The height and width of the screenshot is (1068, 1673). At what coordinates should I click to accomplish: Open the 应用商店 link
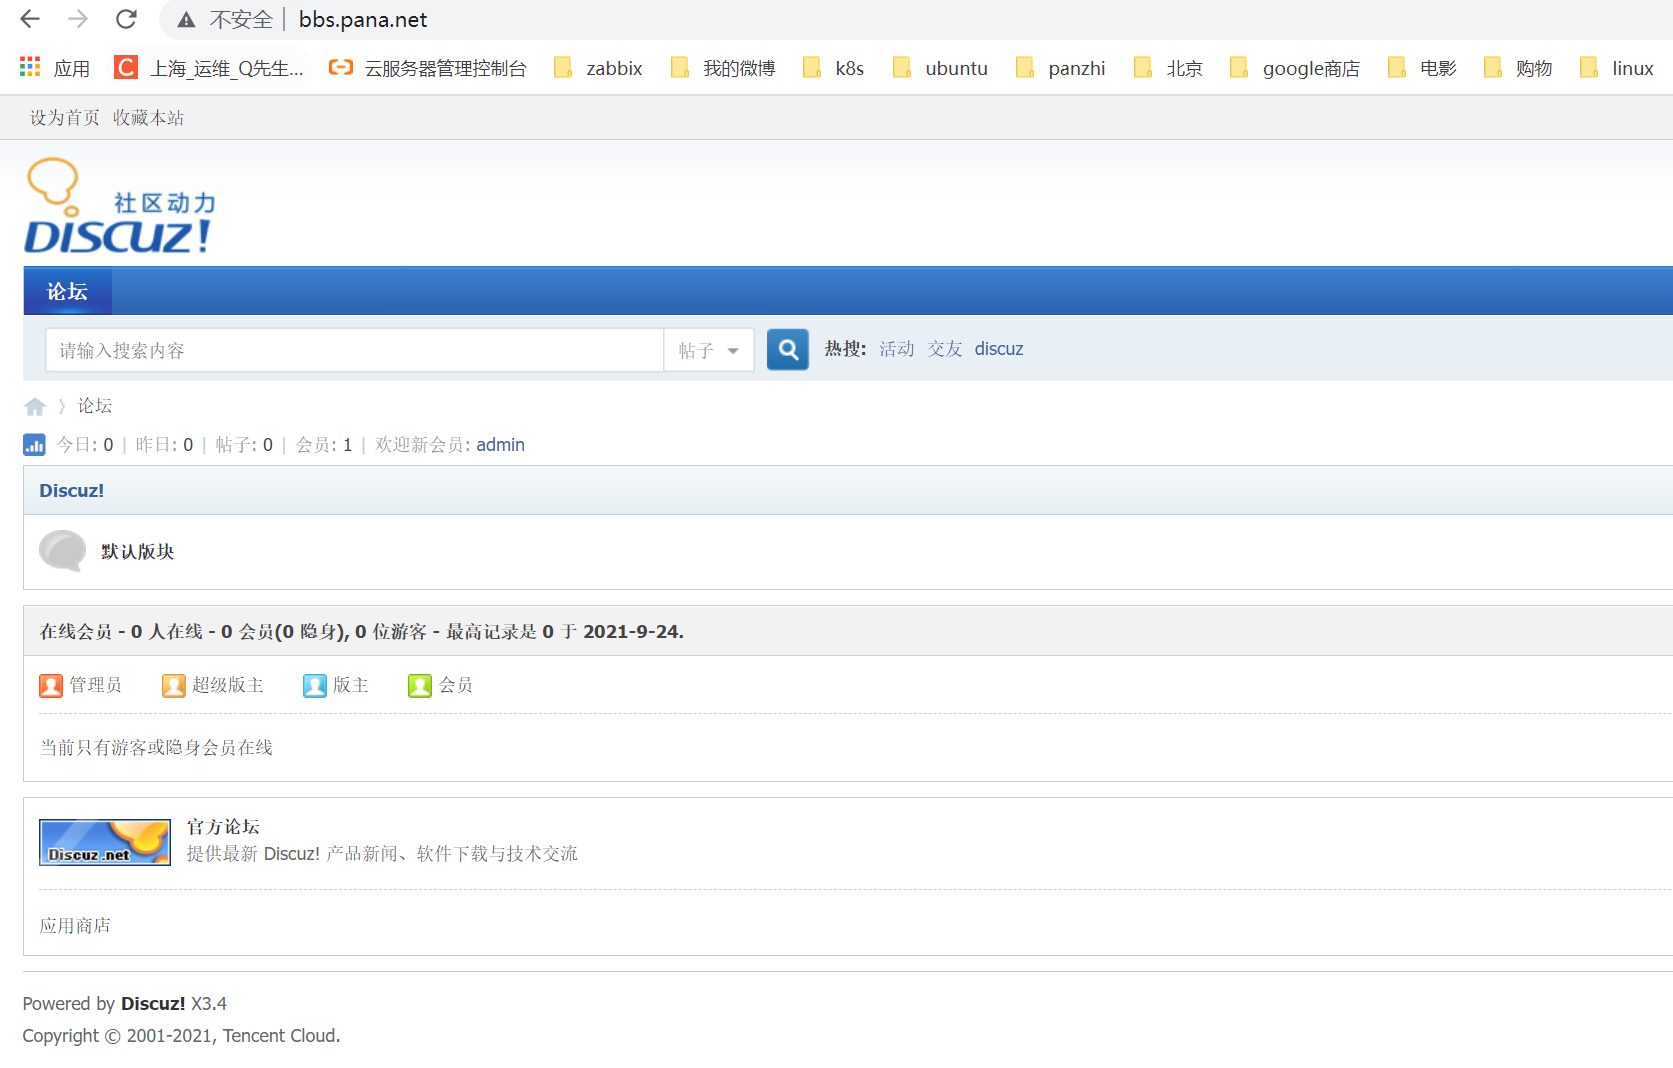[75, 926]
